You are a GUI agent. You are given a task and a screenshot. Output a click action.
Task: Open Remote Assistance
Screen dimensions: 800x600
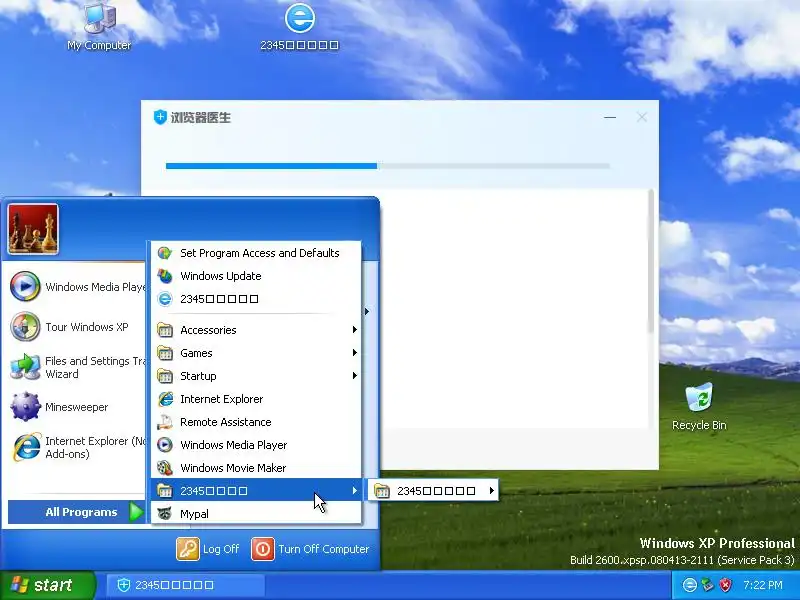pos(256,422)
